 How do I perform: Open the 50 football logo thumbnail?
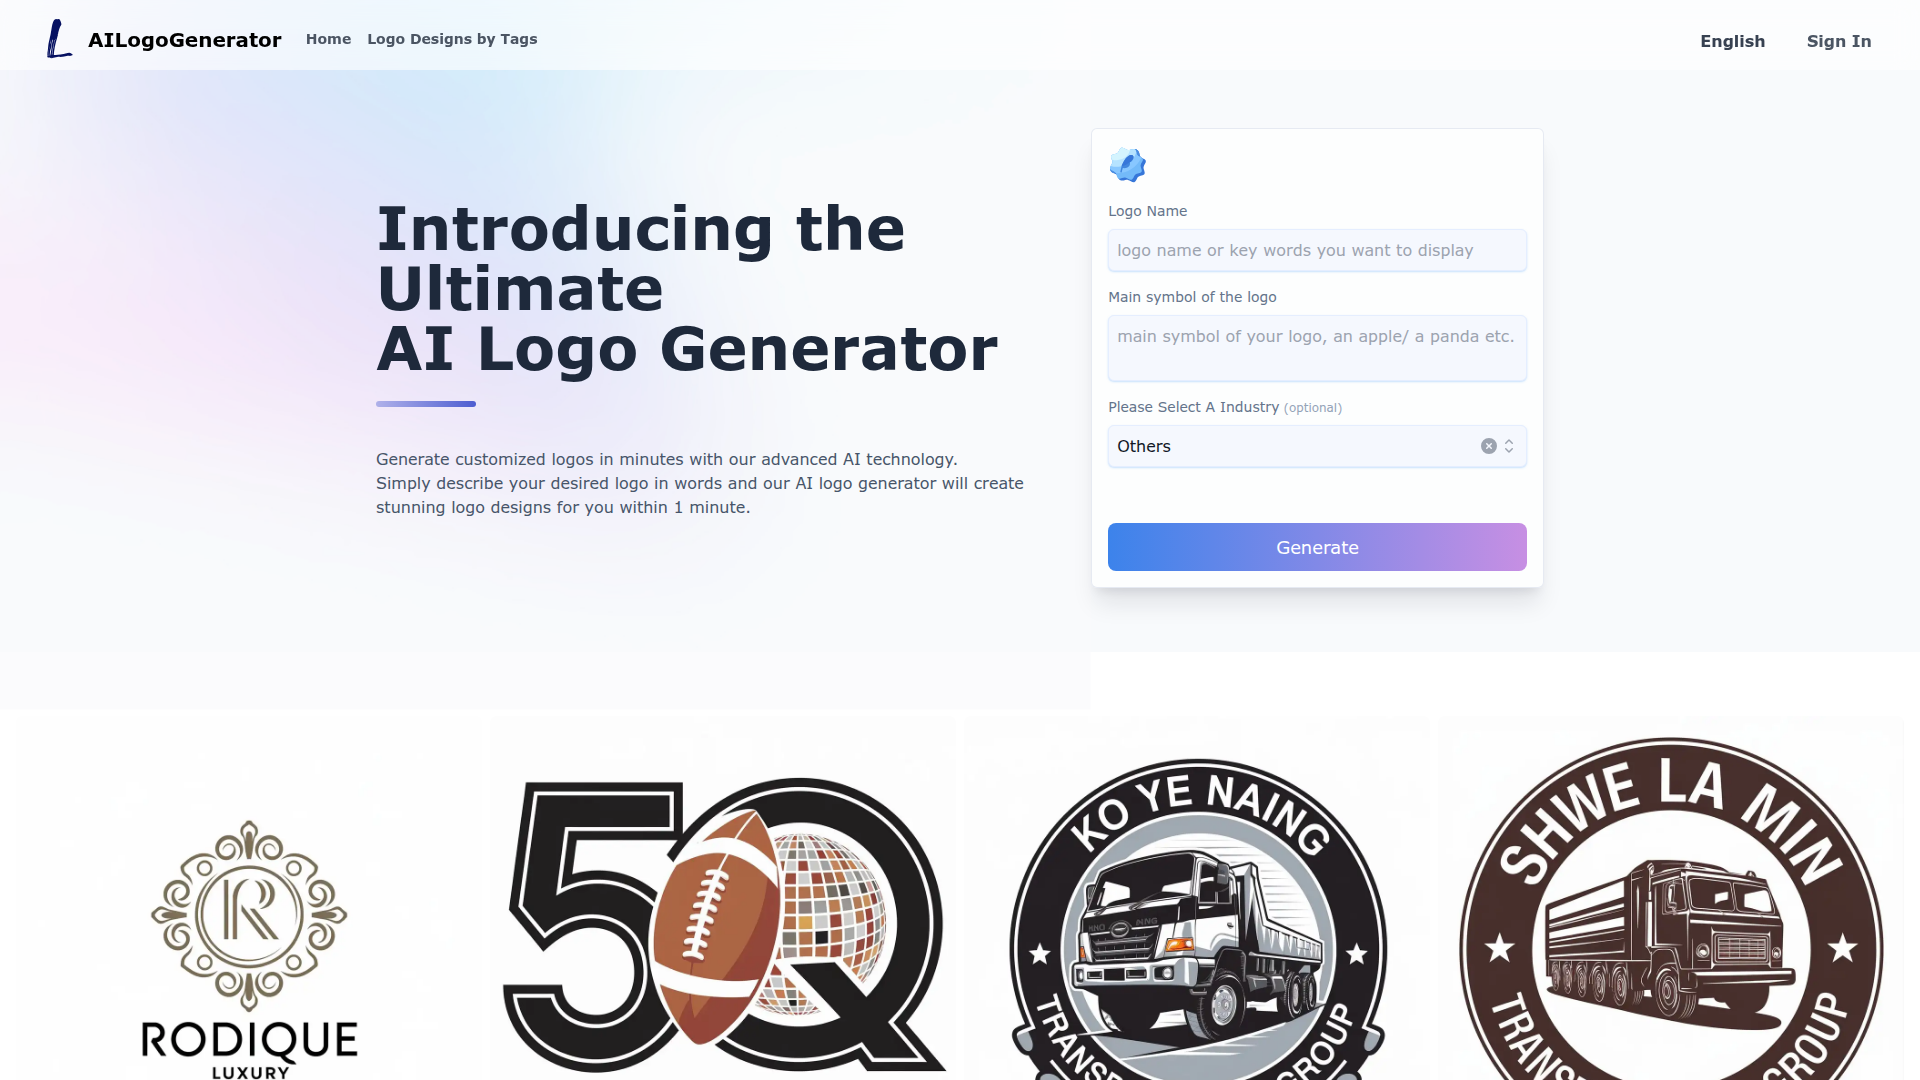coord(722,900)
